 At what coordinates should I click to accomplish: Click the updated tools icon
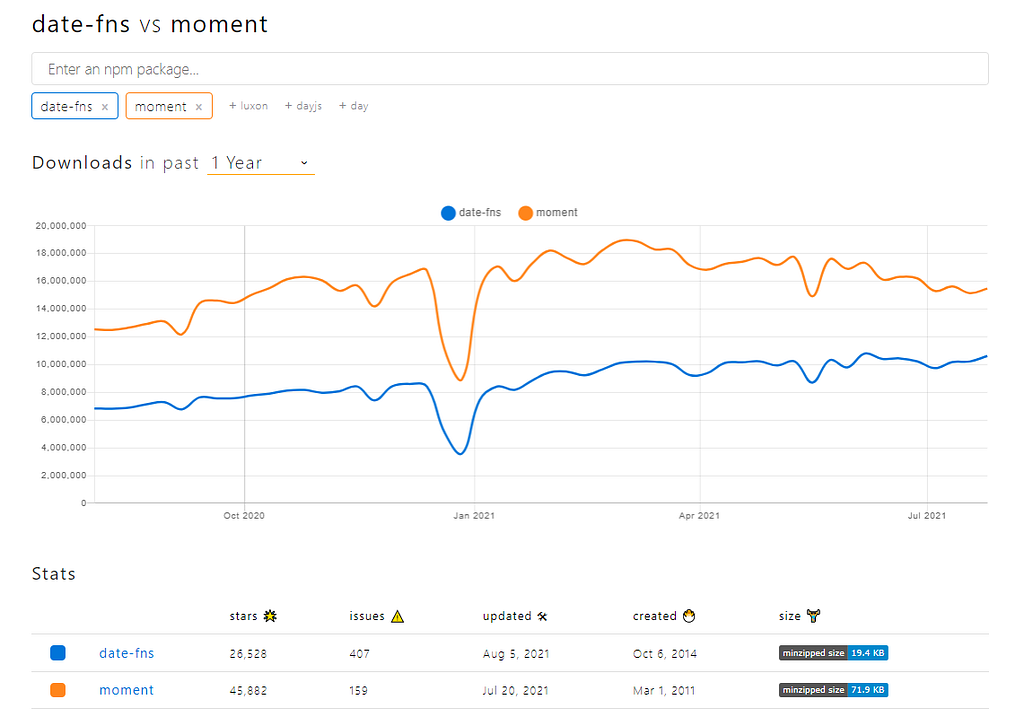pyautogui.click(x=542, y=616)
